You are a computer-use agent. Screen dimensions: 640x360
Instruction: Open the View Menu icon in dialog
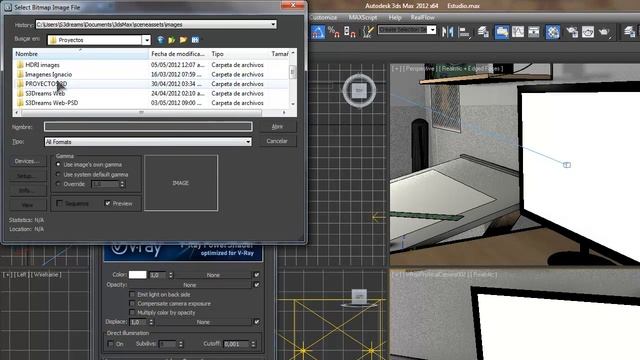[195, 40]
